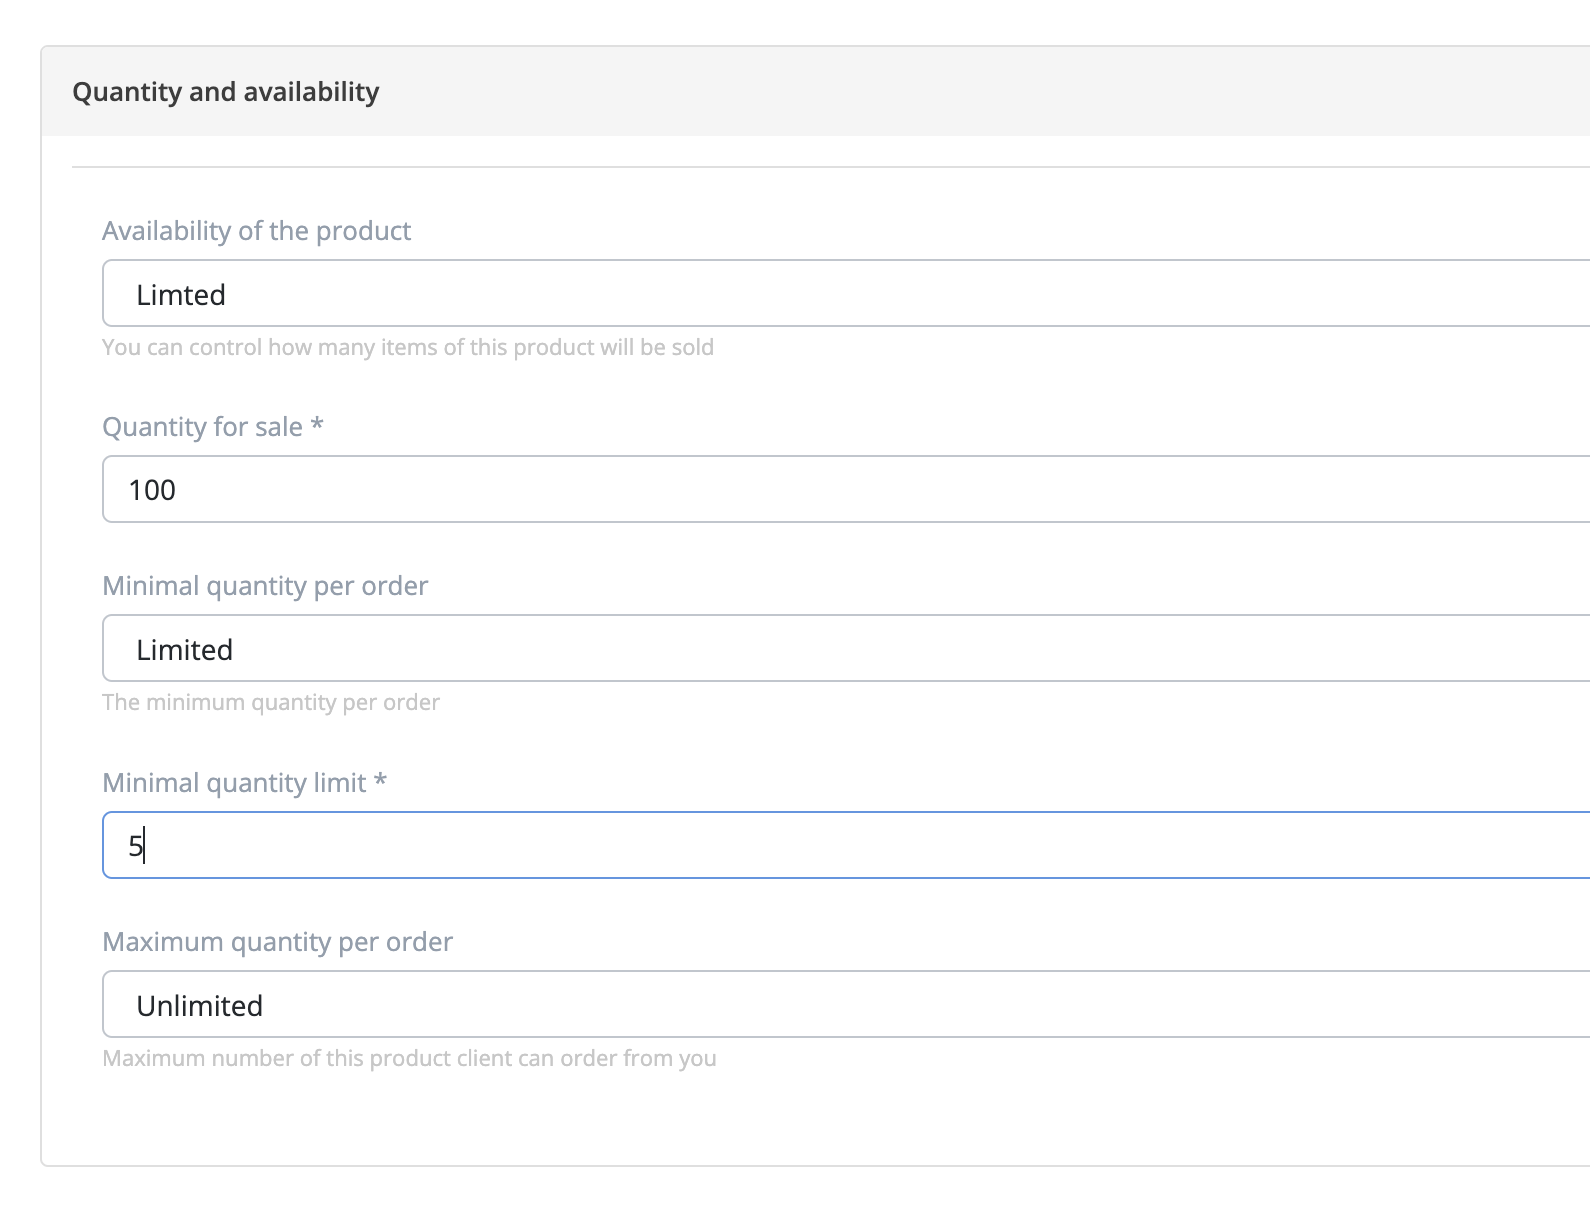Viewport: 1590px width, 1210px height.
Task: Click hint 'The minimum quantity per order'
Action: pos(271,702)
